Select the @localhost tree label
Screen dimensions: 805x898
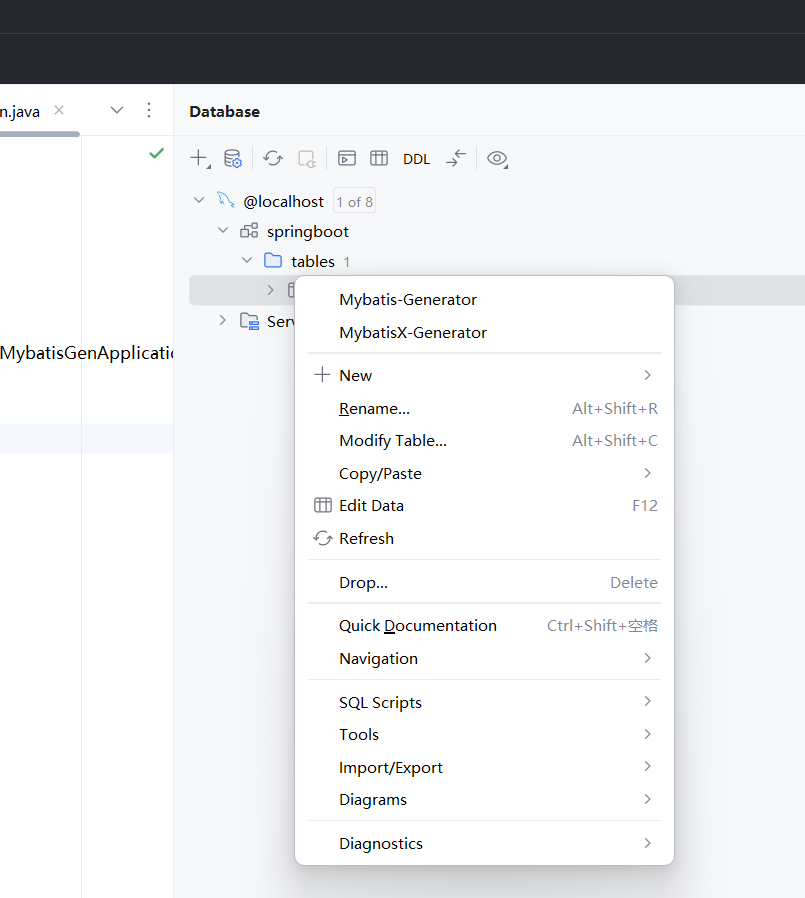283,202
